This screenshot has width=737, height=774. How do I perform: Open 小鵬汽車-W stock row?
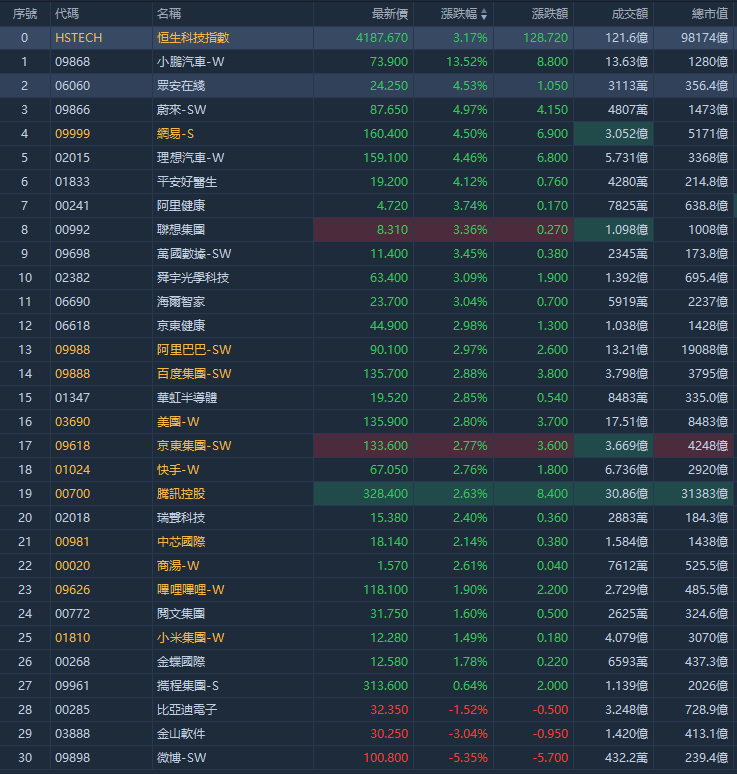point(368,62)
